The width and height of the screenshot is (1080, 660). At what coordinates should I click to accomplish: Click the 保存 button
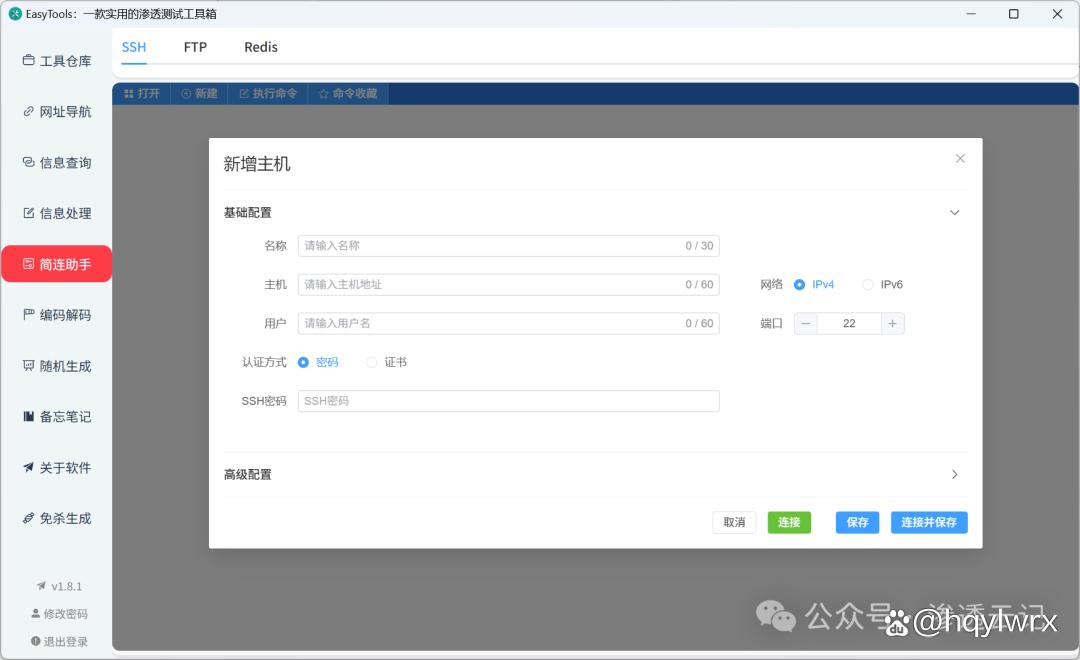coord(858,522)
